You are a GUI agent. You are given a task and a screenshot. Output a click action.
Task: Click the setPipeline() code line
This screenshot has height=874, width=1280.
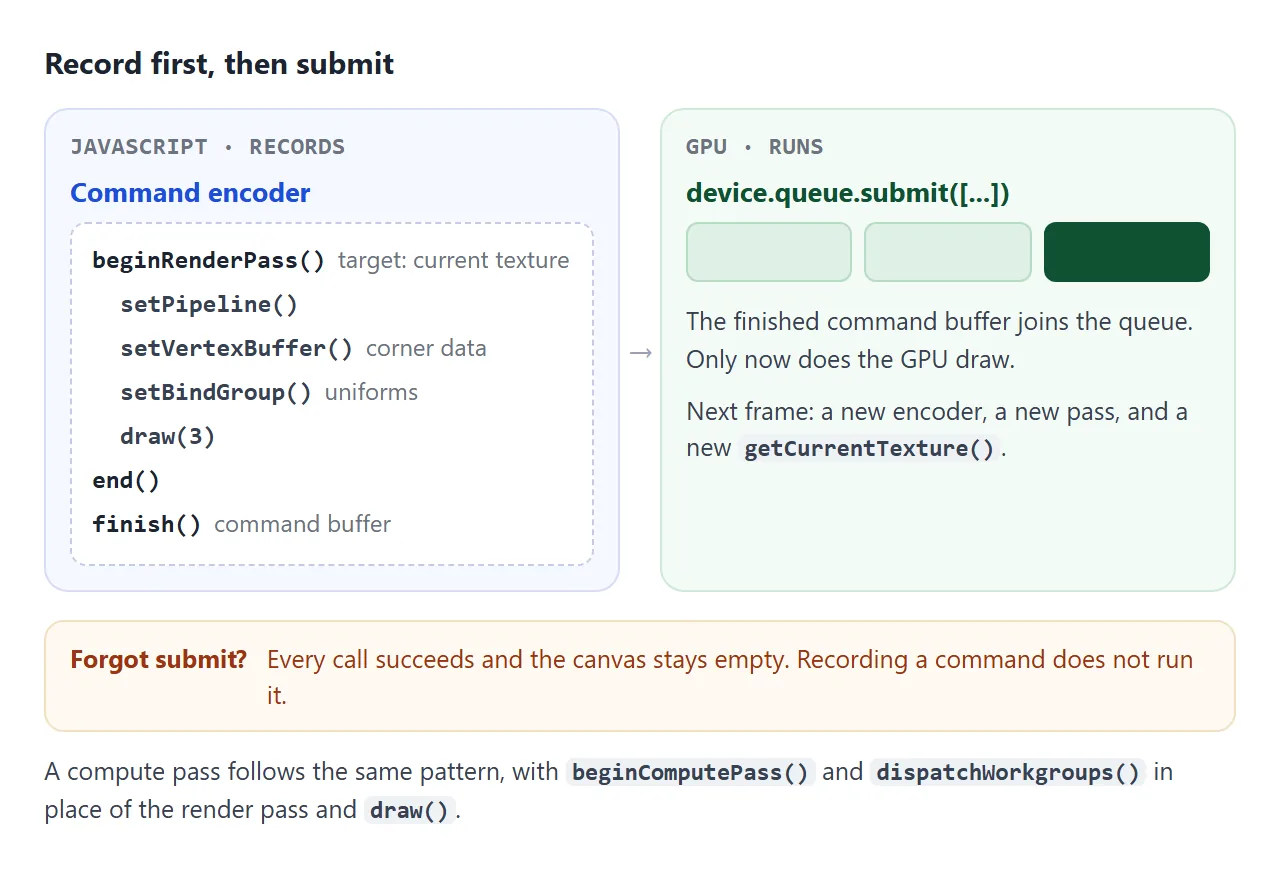tap(209, 305)
